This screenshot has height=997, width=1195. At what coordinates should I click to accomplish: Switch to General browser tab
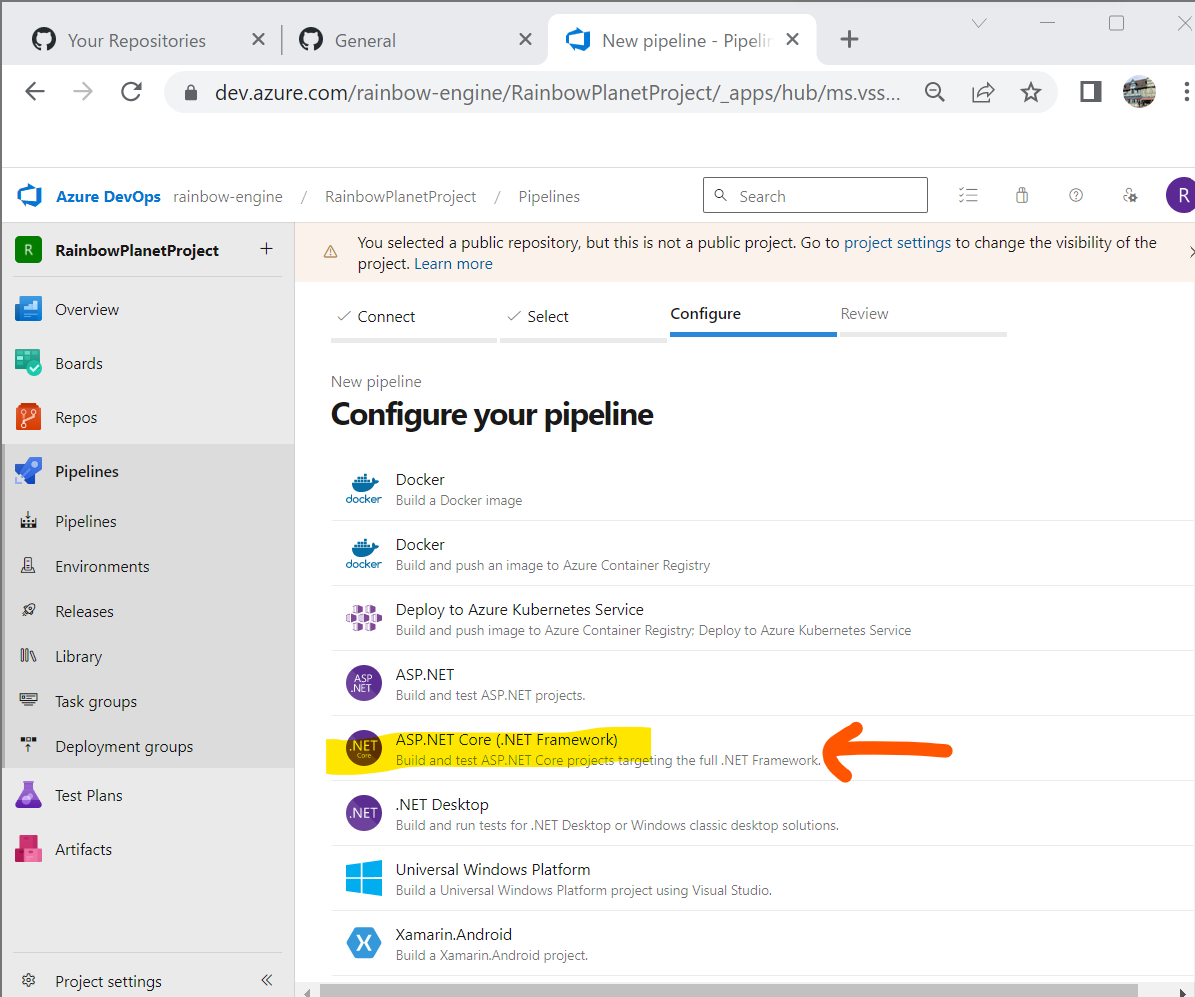tap(365, 40)
